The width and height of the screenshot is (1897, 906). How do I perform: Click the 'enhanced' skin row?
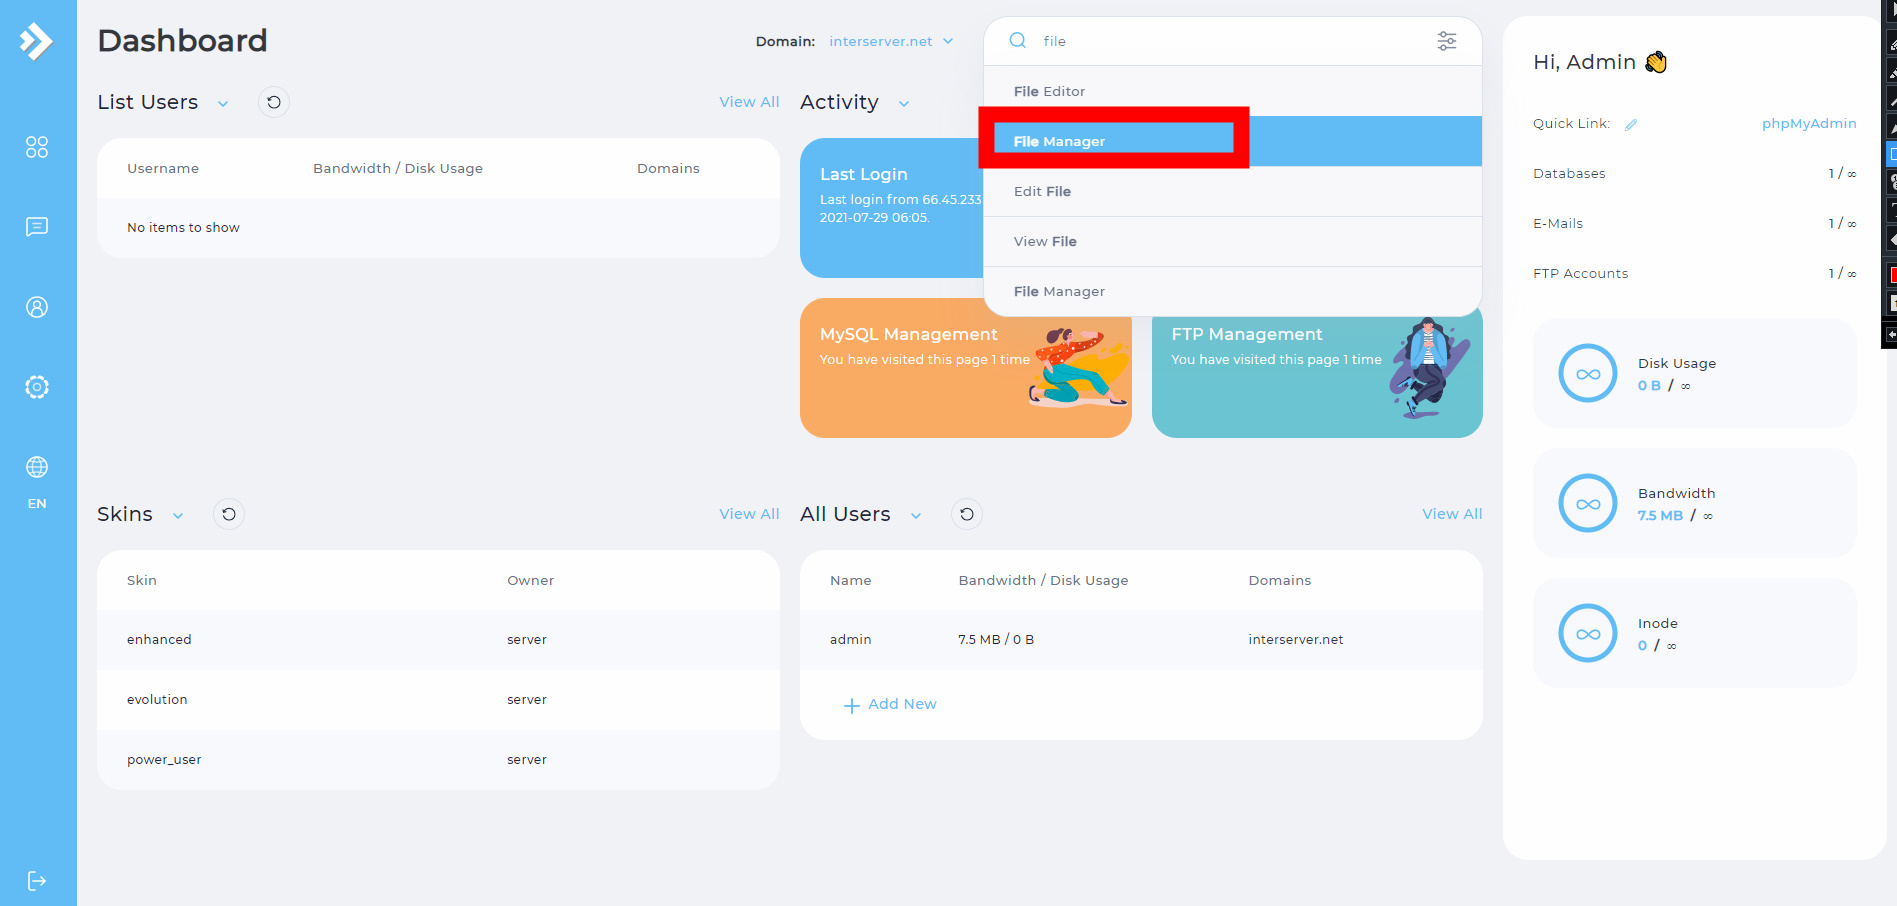438,640
